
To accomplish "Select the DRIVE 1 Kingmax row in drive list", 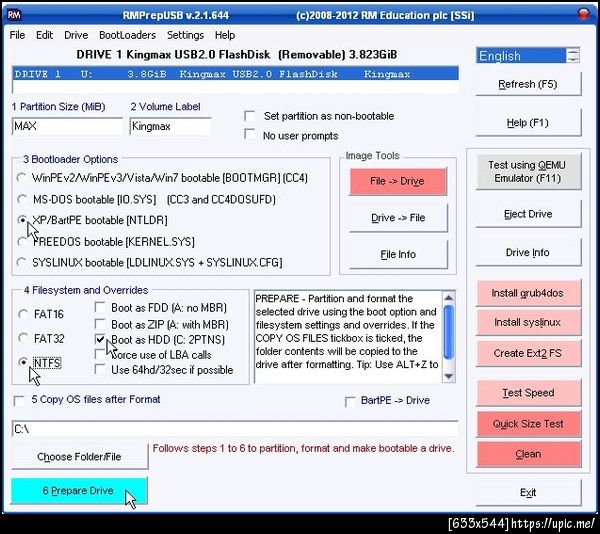I will point(235,73).
